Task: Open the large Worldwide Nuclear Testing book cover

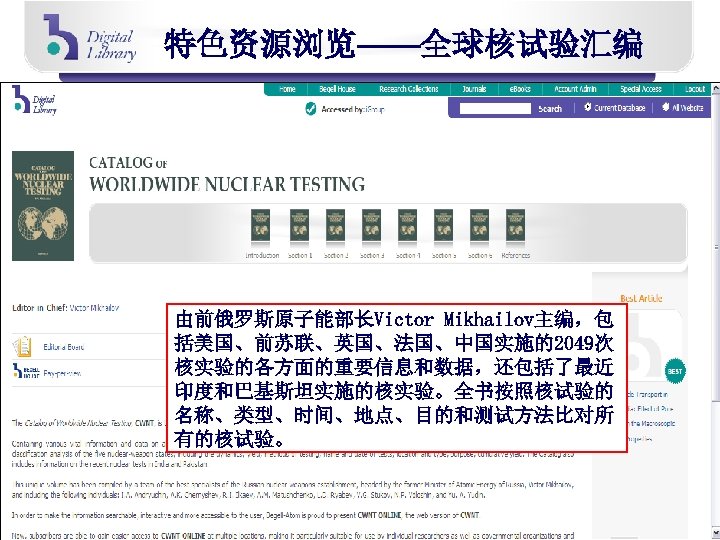Action: 43,206
